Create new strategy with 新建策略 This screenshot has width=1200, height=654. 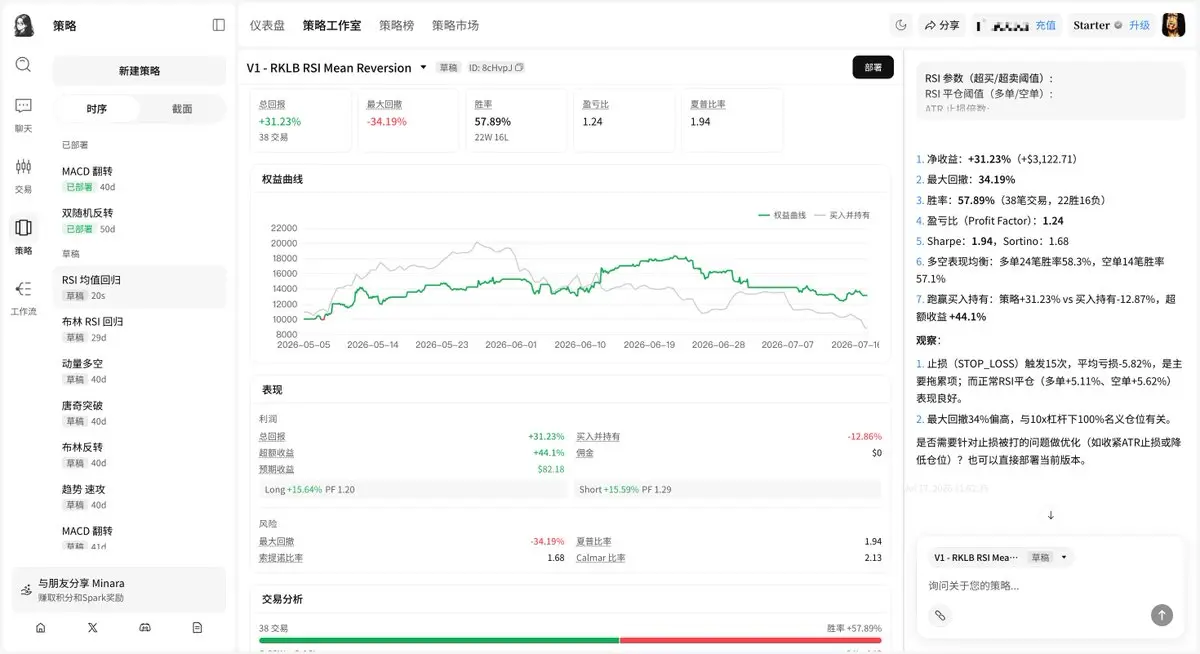(x=139, y=71)
